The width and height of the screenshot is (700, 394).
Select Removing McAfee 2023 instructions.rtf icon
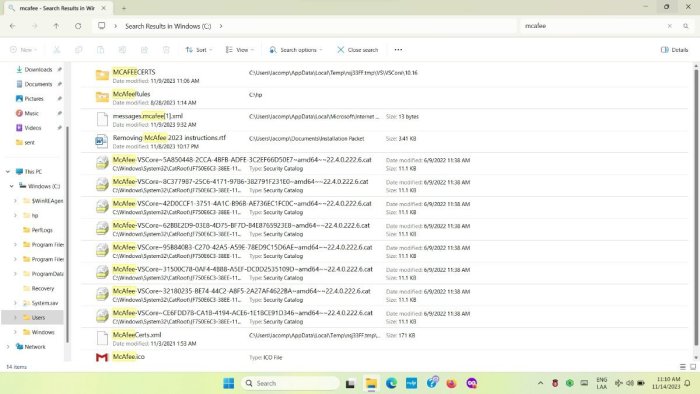(x=102, y=141)
